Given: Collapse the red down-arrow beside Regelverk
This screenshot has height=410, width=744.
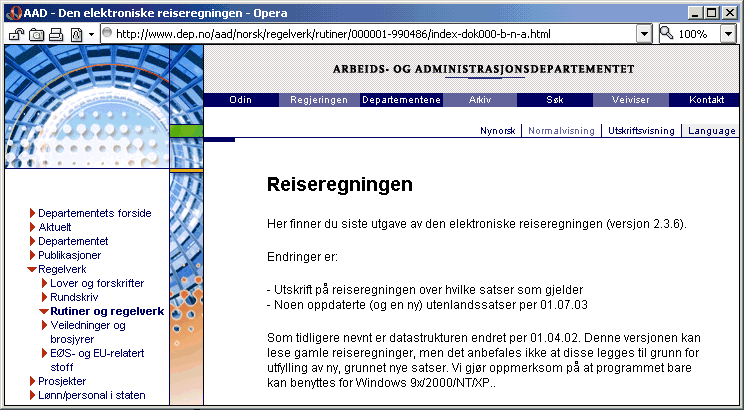Looking at the screenshot, I should pos(32,270).
